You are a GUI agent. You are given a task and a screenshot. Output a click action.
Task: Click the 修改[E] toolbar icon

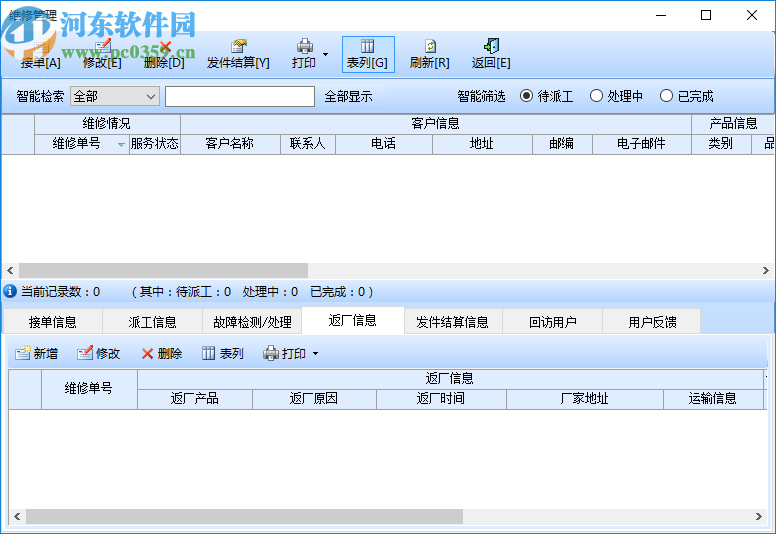tap(102, 47)
